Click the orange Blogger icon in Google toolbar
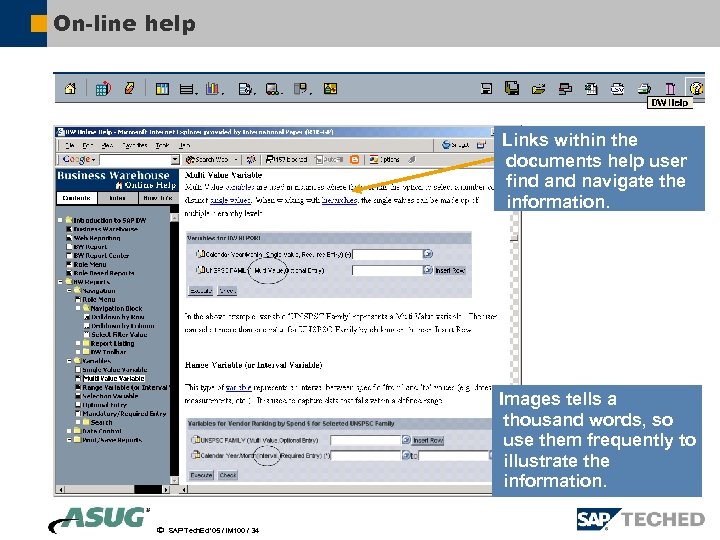Viewport: 720px width, 540px height. [x=354, y=159]
